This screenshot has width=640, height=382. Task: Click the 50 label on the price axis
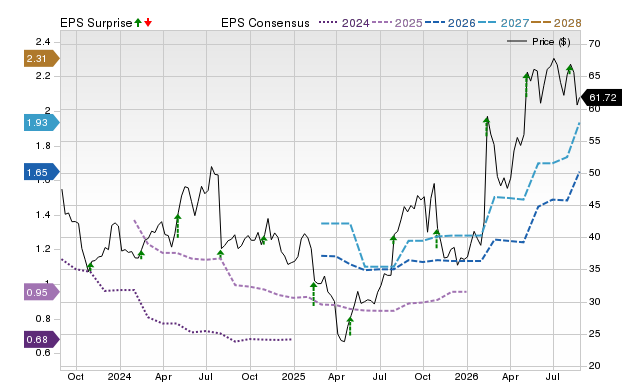(594, 173)
